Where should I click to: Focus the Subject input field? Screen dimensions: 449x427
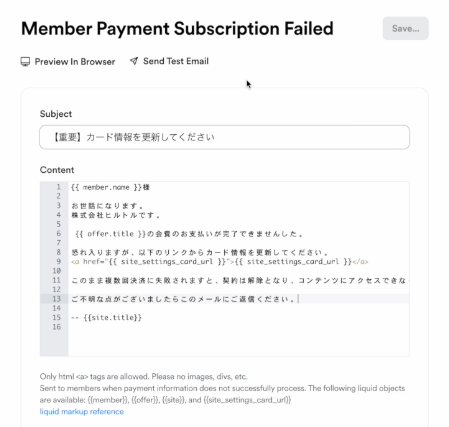click(224, 137)
